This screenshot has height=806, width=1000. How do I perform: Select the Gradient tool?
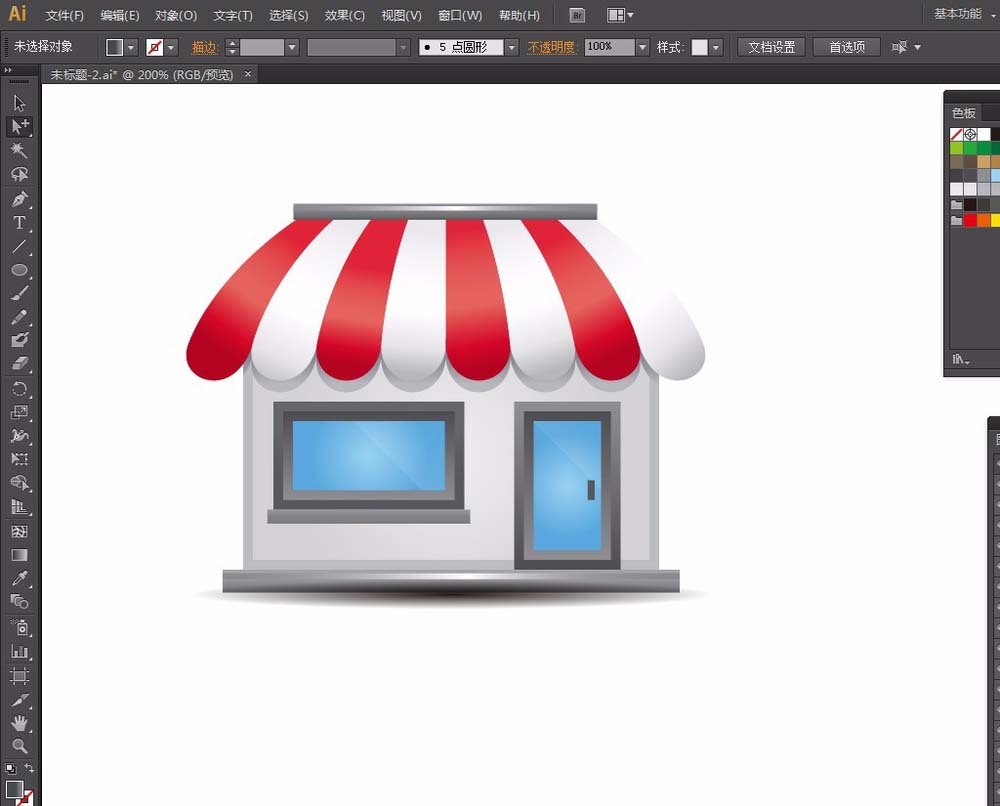point(19,555)
